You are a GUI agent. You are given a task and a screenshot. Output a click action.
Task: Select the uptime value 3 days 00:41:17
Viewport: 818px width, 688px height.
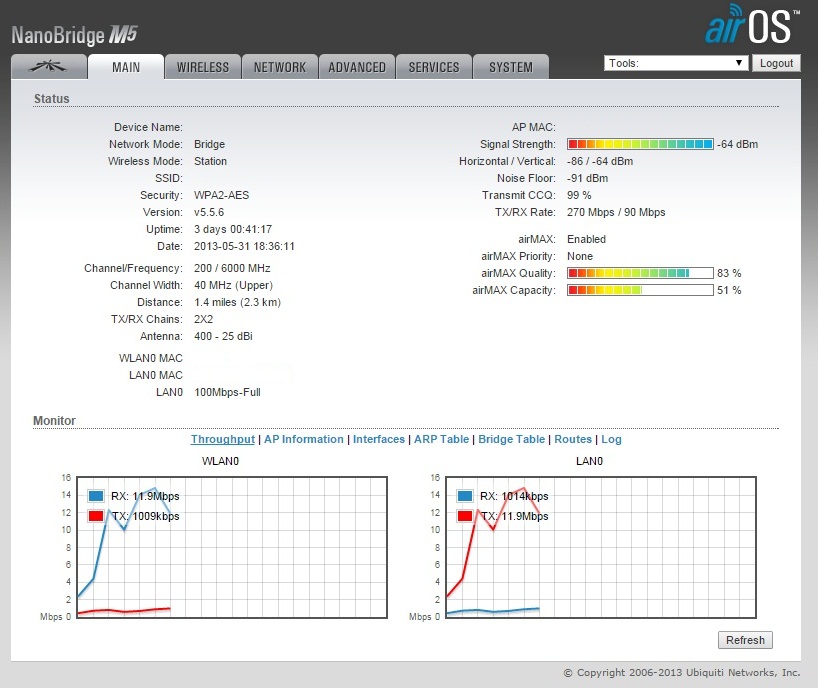tap(233, 229)
